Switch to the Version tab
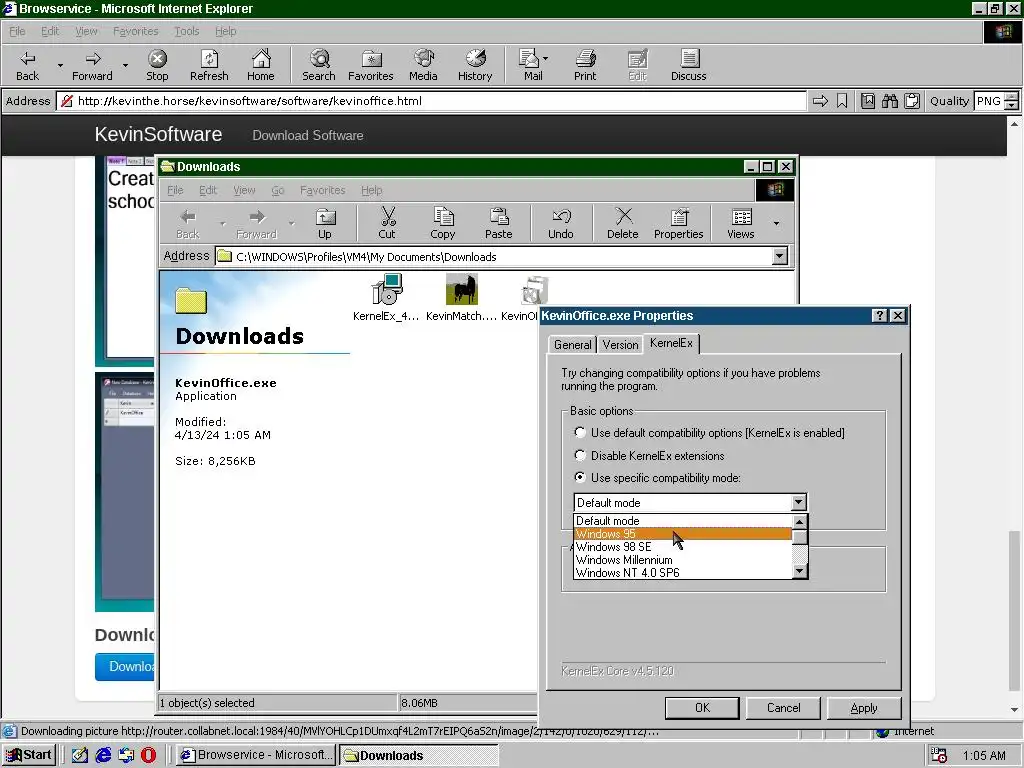The width and height of the screenshot is (1024, 768). click(x=620, y=345)
